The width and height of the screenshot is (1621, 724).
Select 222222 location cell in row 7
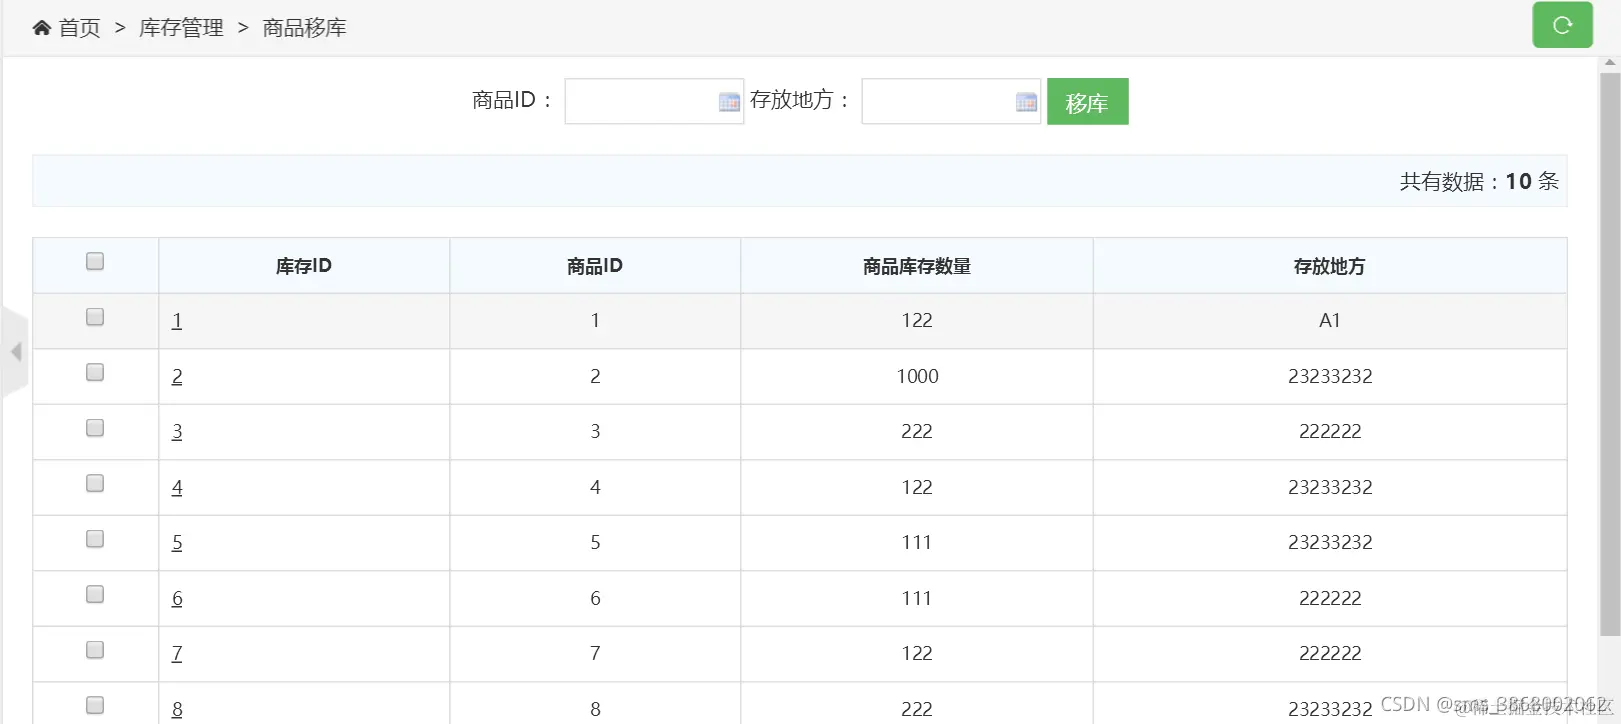(1330, 654)
